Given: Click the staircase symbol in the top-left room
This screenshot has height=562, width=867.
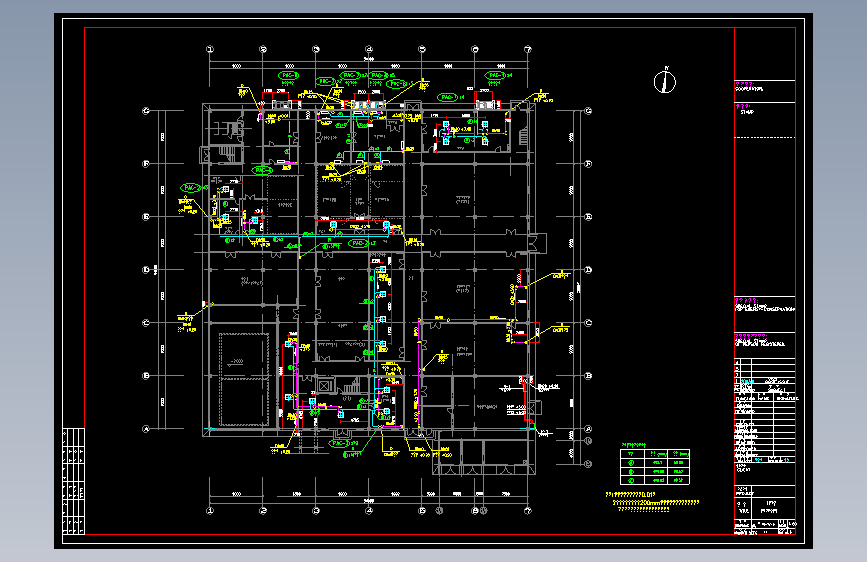Looking at the screenshot, I should pyautogui.click(x=227, y=153).
